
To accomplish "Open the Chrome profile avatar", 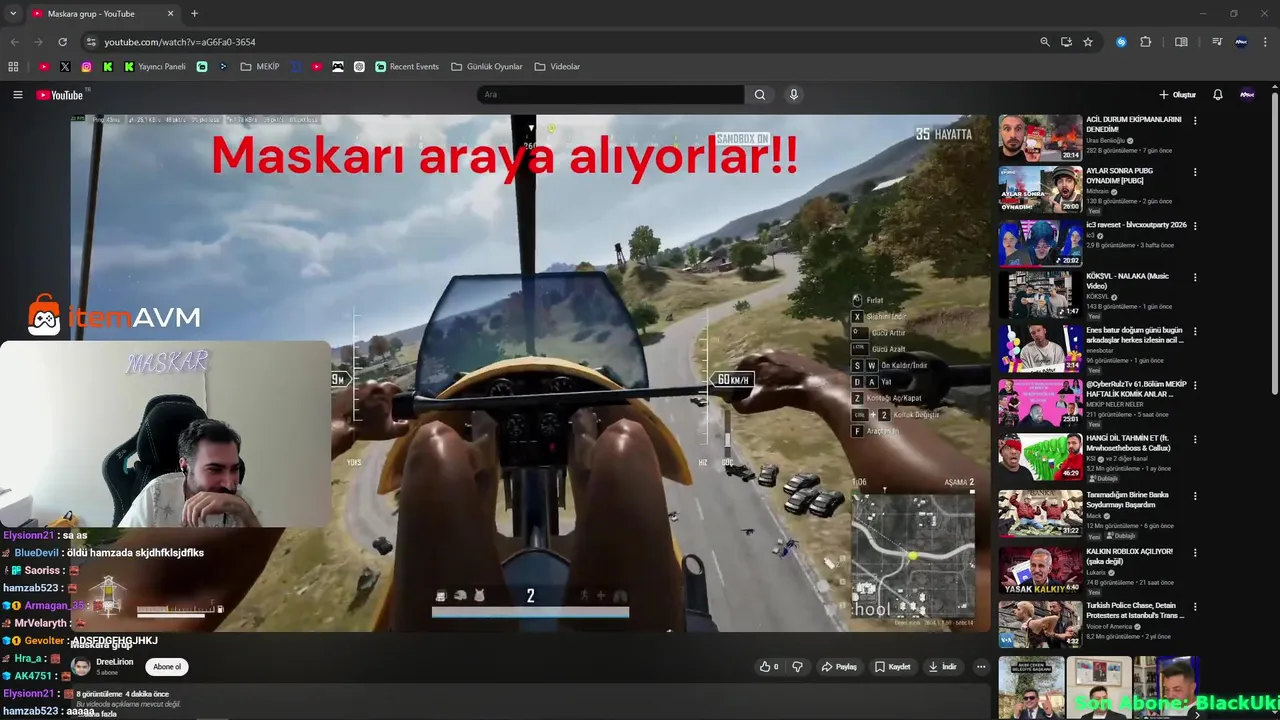I will point(1242,42).
